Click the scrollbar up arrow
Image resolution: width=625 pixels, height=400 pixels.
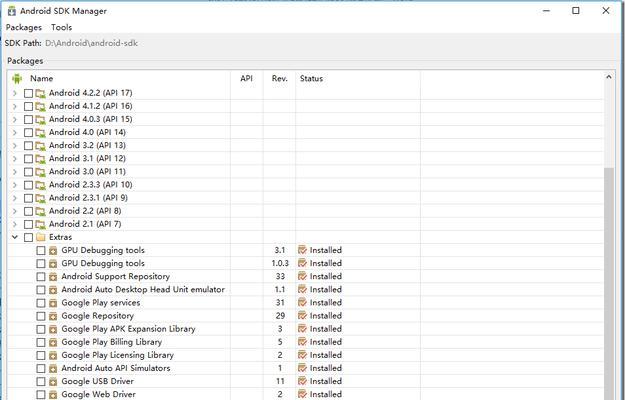point(609,77)
